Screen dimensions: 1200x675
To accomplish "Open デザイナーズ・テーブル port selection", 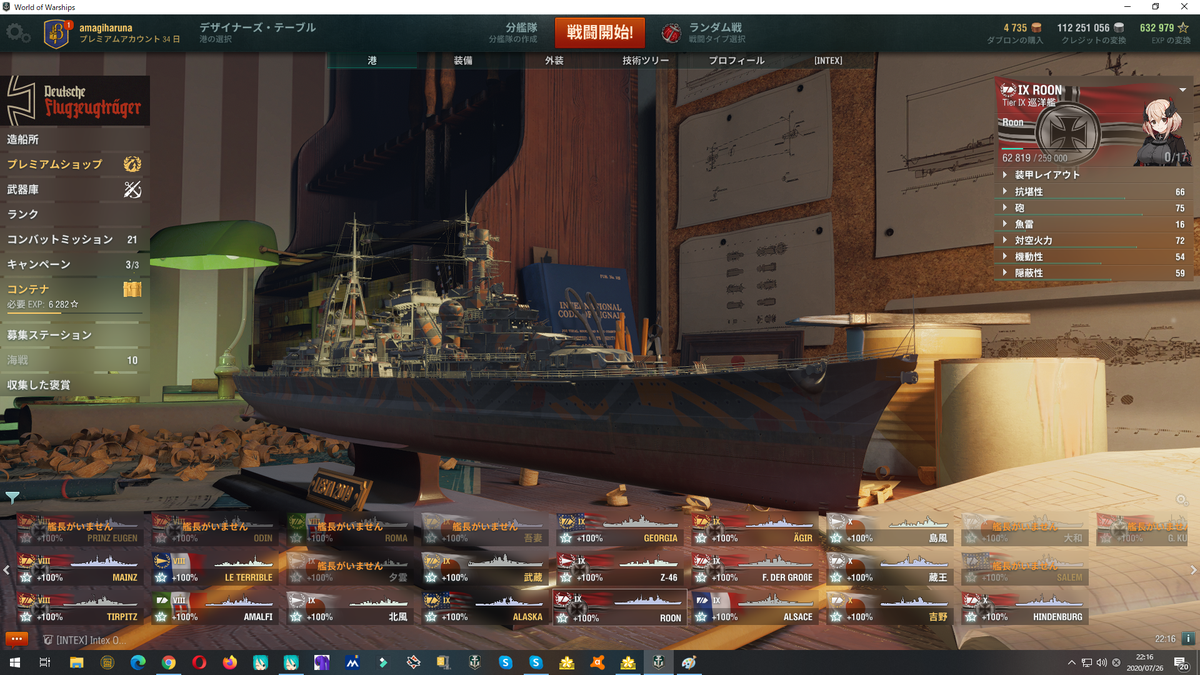I will tap(257, 32).
